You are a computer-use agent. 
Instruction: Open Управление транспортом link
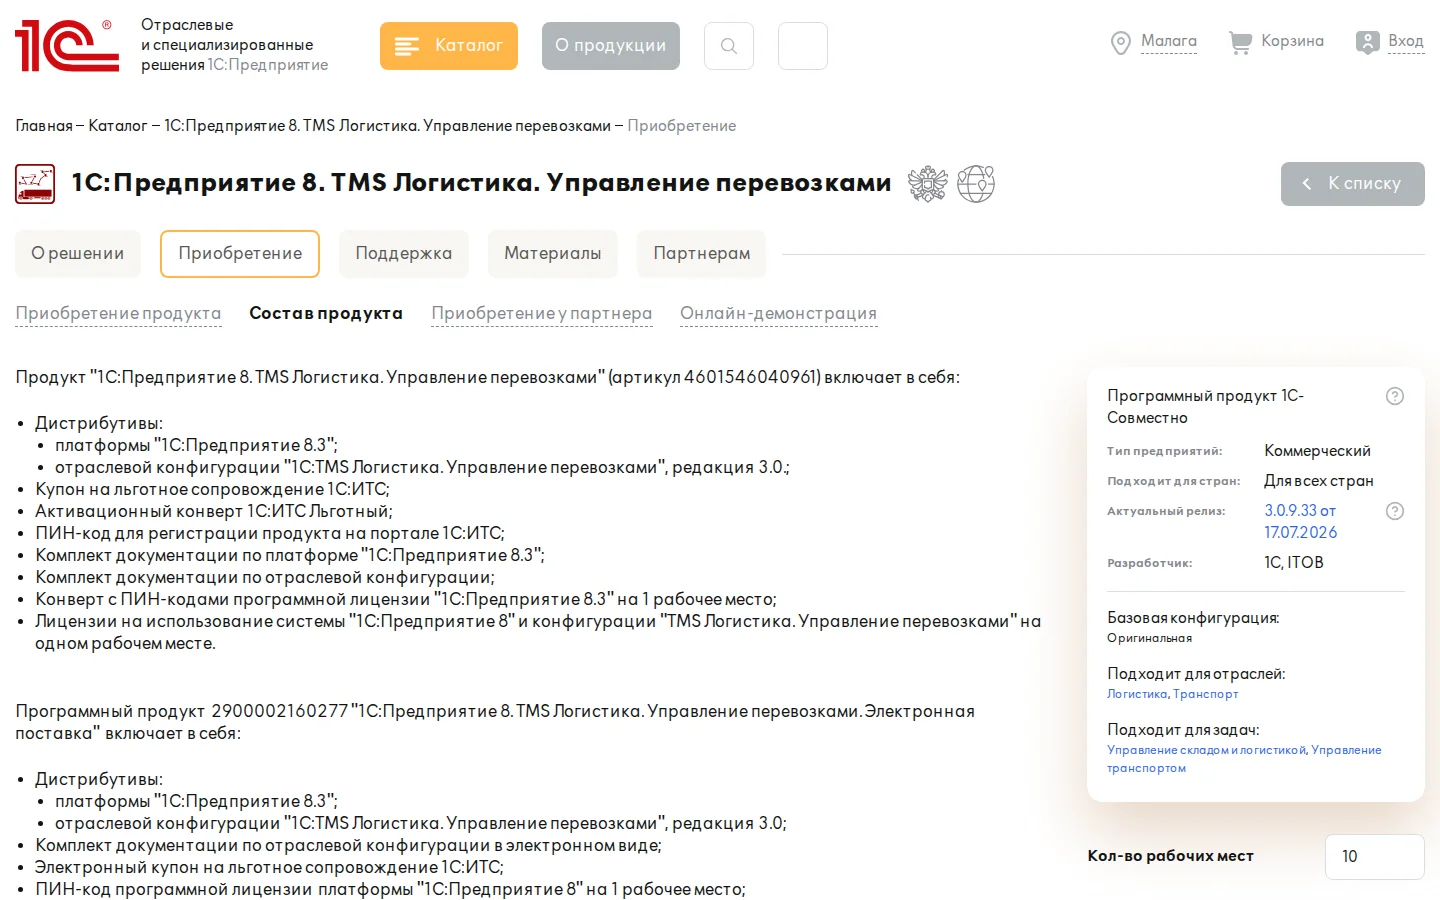point(1244,759)
